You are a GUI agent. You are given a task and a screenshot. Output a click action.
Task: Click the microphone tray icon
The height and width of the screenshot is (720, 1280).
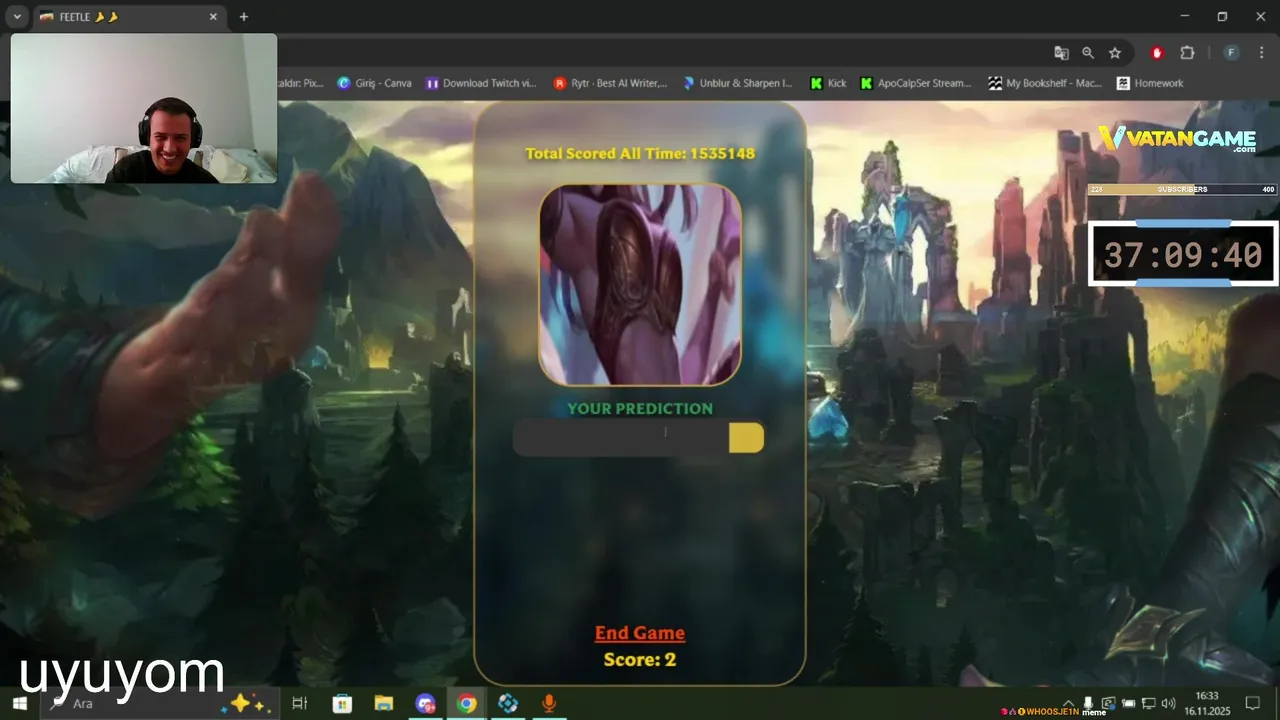click(x=1088, y=704)
